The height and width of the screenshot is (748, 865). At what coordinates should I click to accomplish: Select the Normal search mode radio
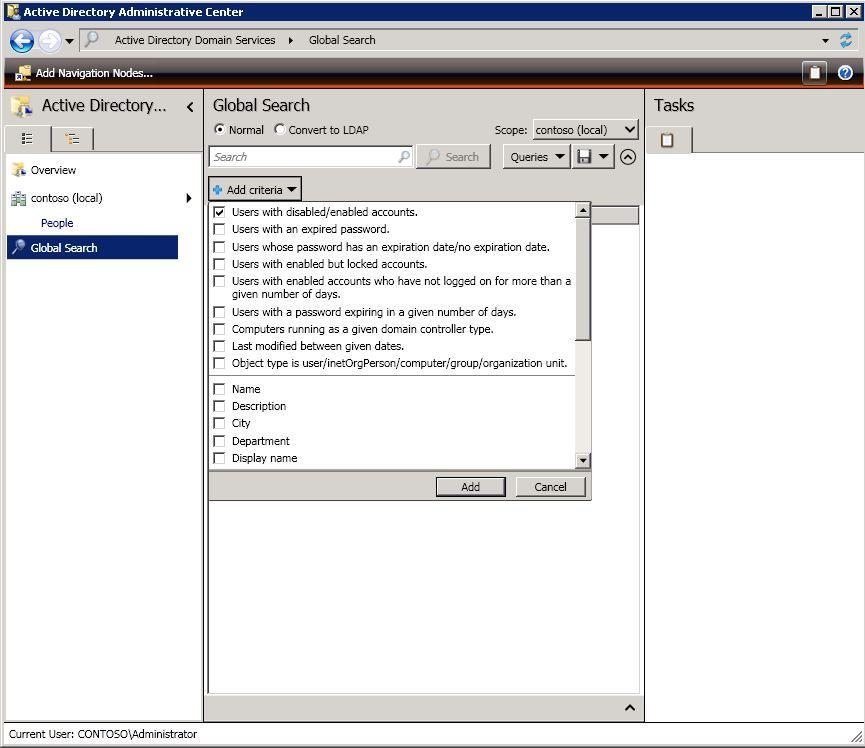(x=220, y=130)
